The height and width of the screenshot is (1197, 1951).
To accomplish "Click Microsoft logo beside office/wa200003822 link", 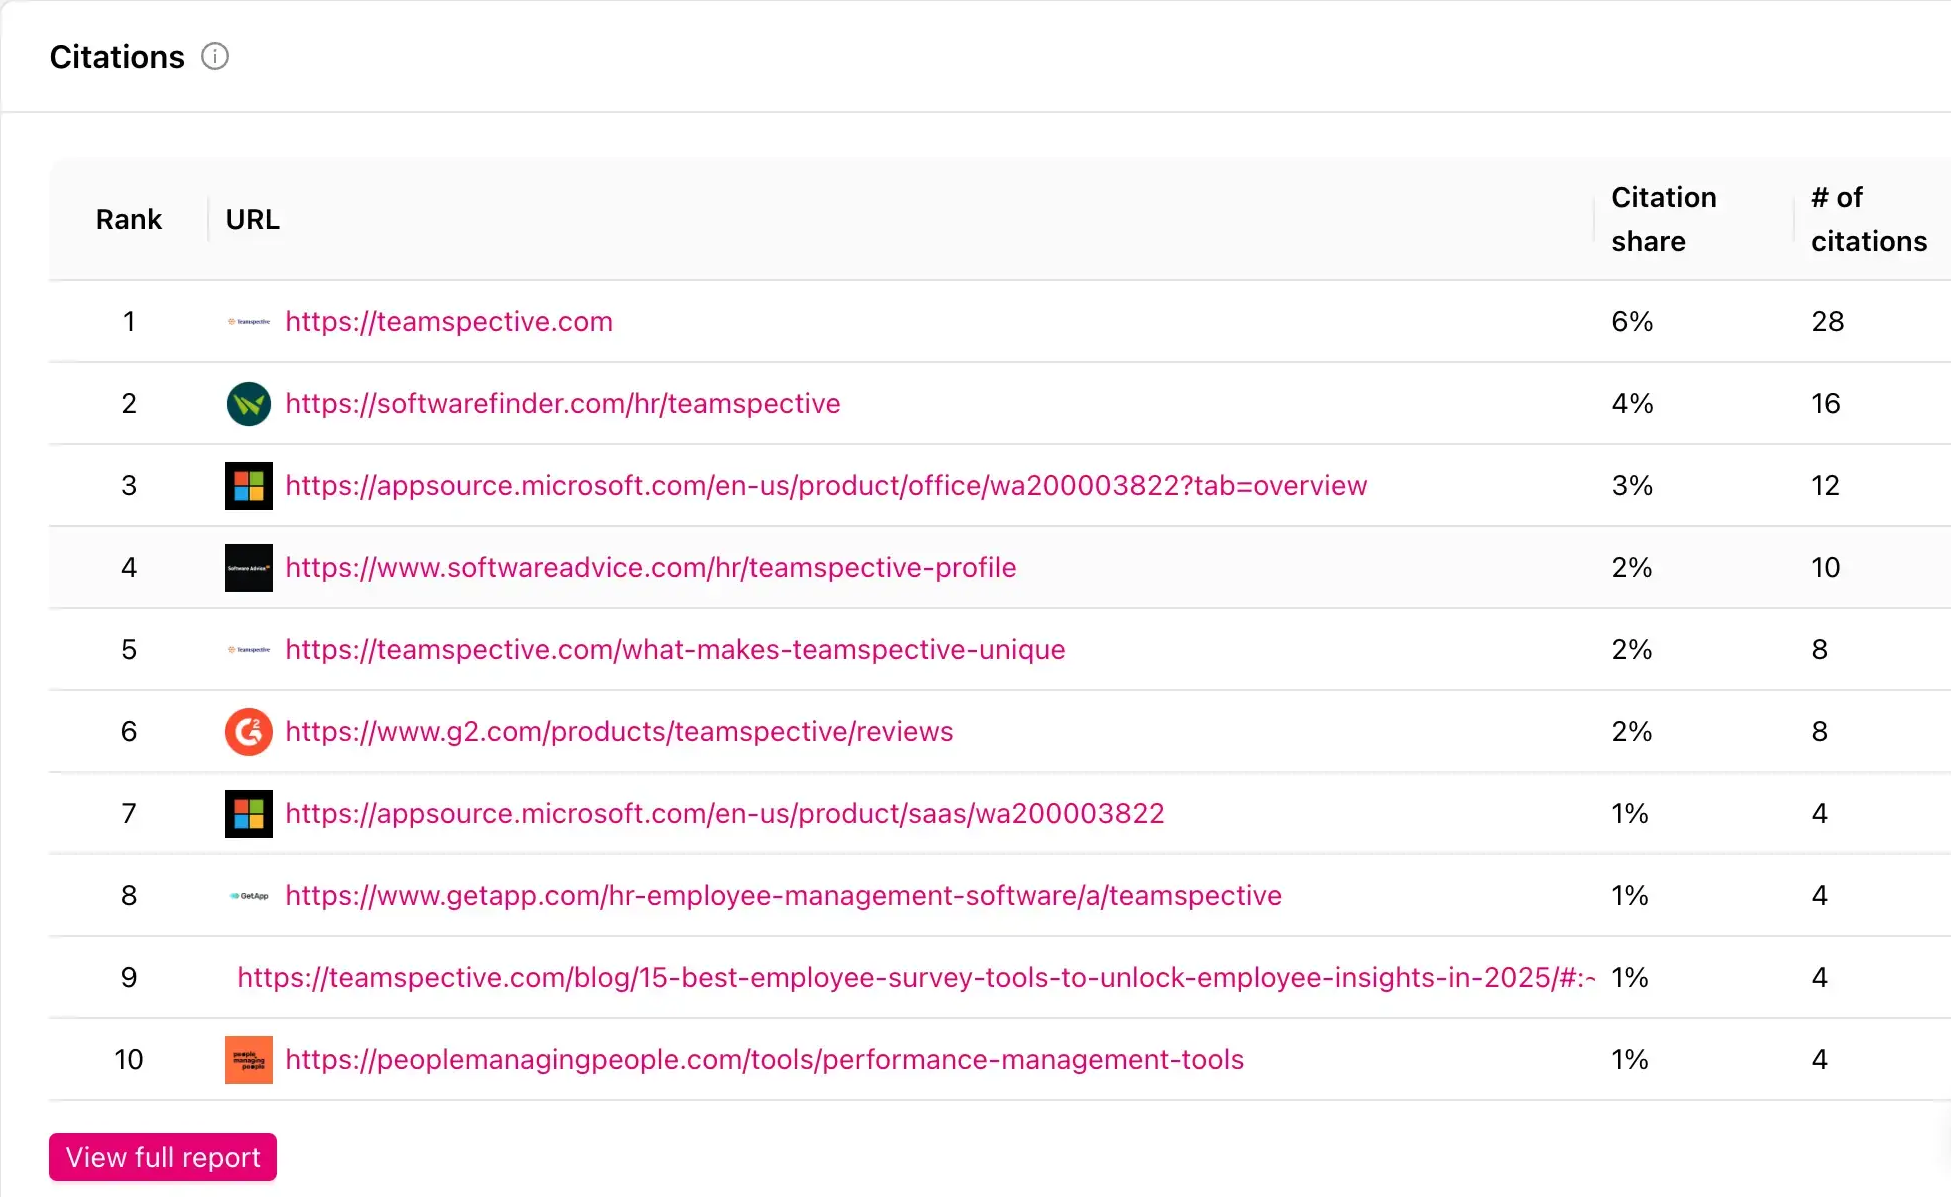I will (249, 486).
